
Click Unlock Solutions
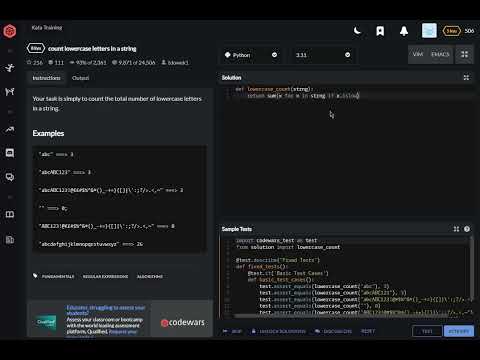coord(278,331)
